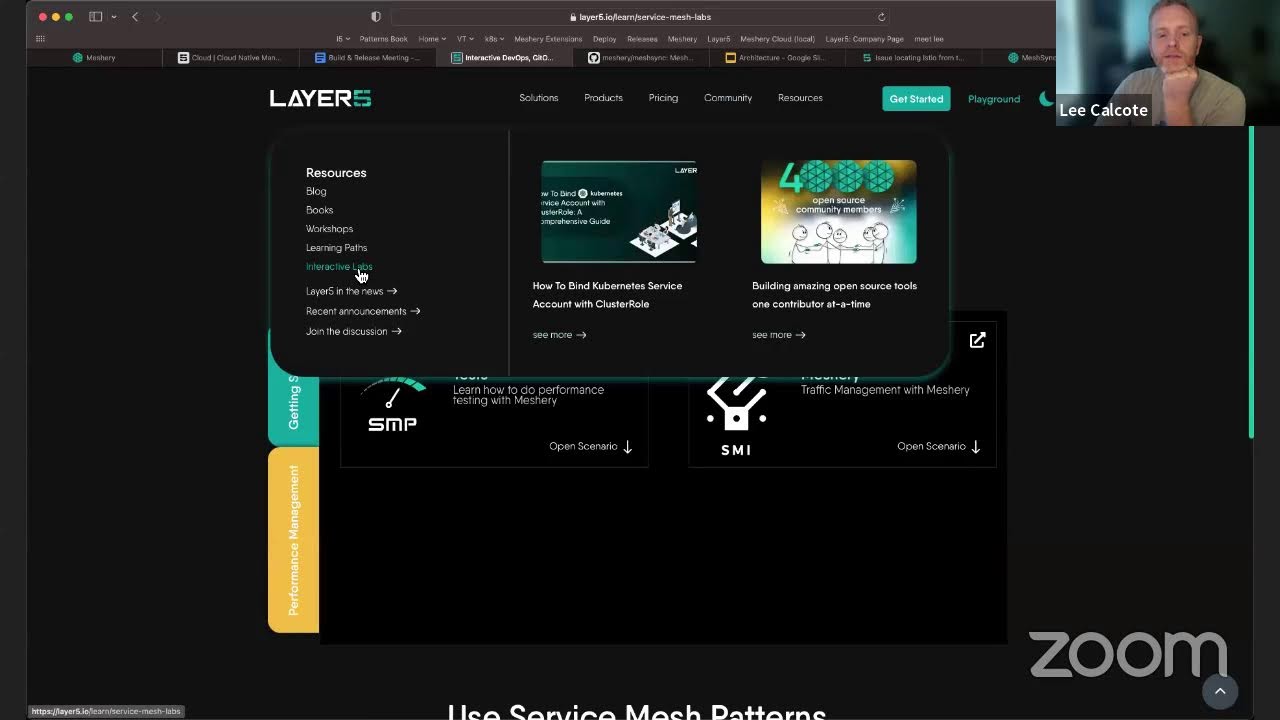The height and width of the screenshot is (720, 1280).
Task: Click the privacy shield icon in toolbar
Action: click(376, 17)
